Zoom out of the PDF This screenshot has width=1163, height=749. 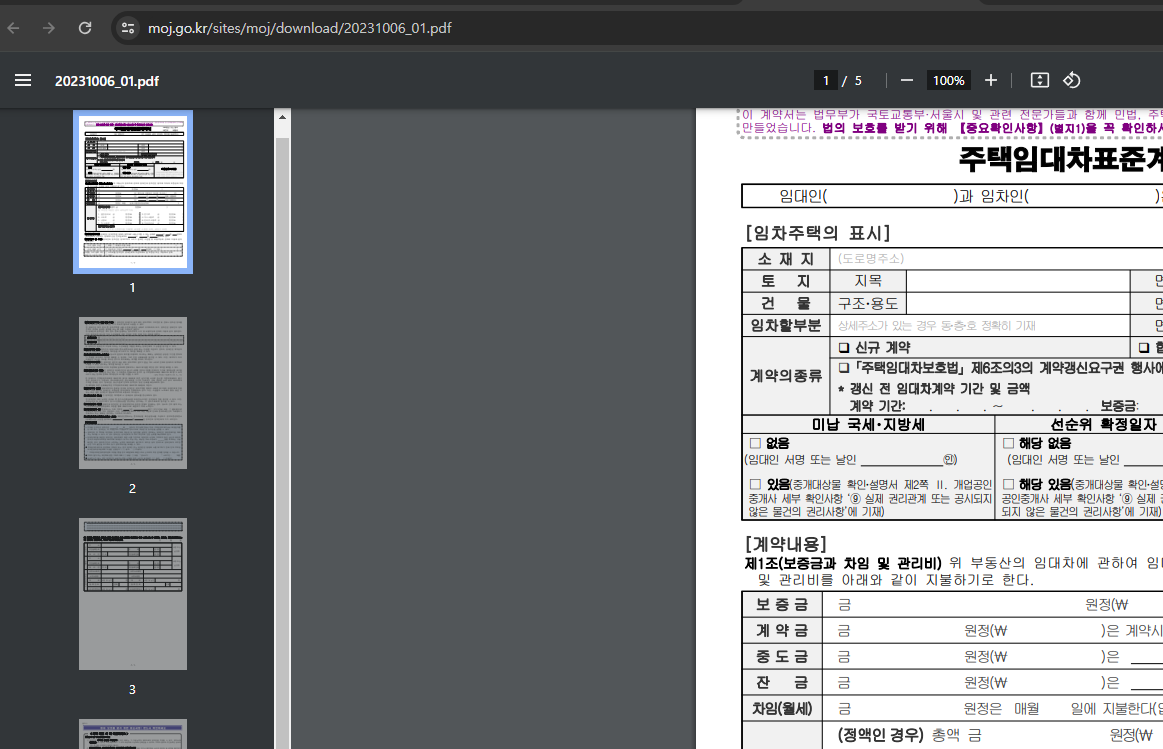(906, 80)
